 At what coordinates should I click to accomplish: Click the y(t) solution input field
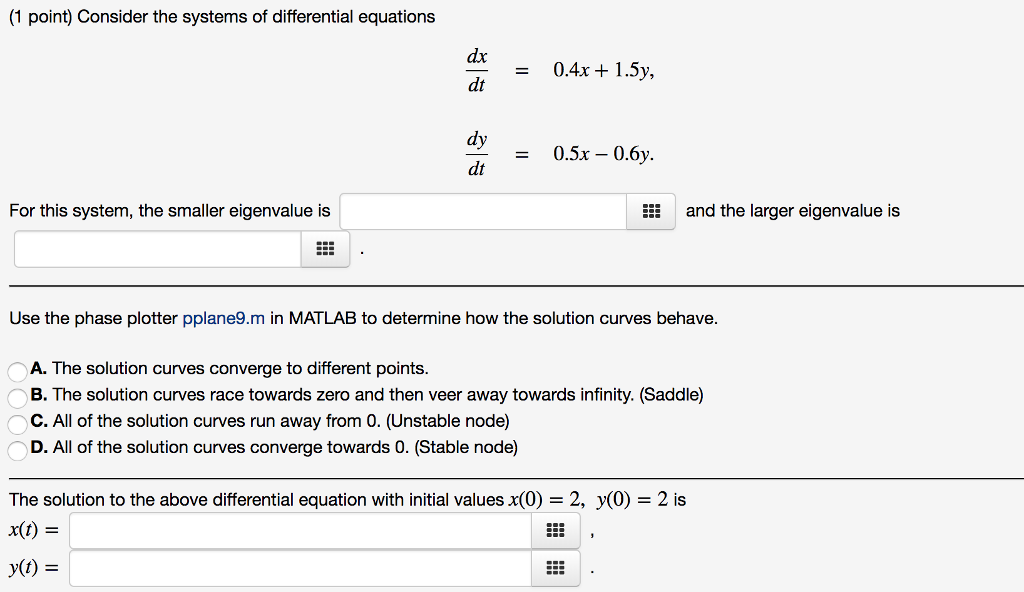point(300,567)
